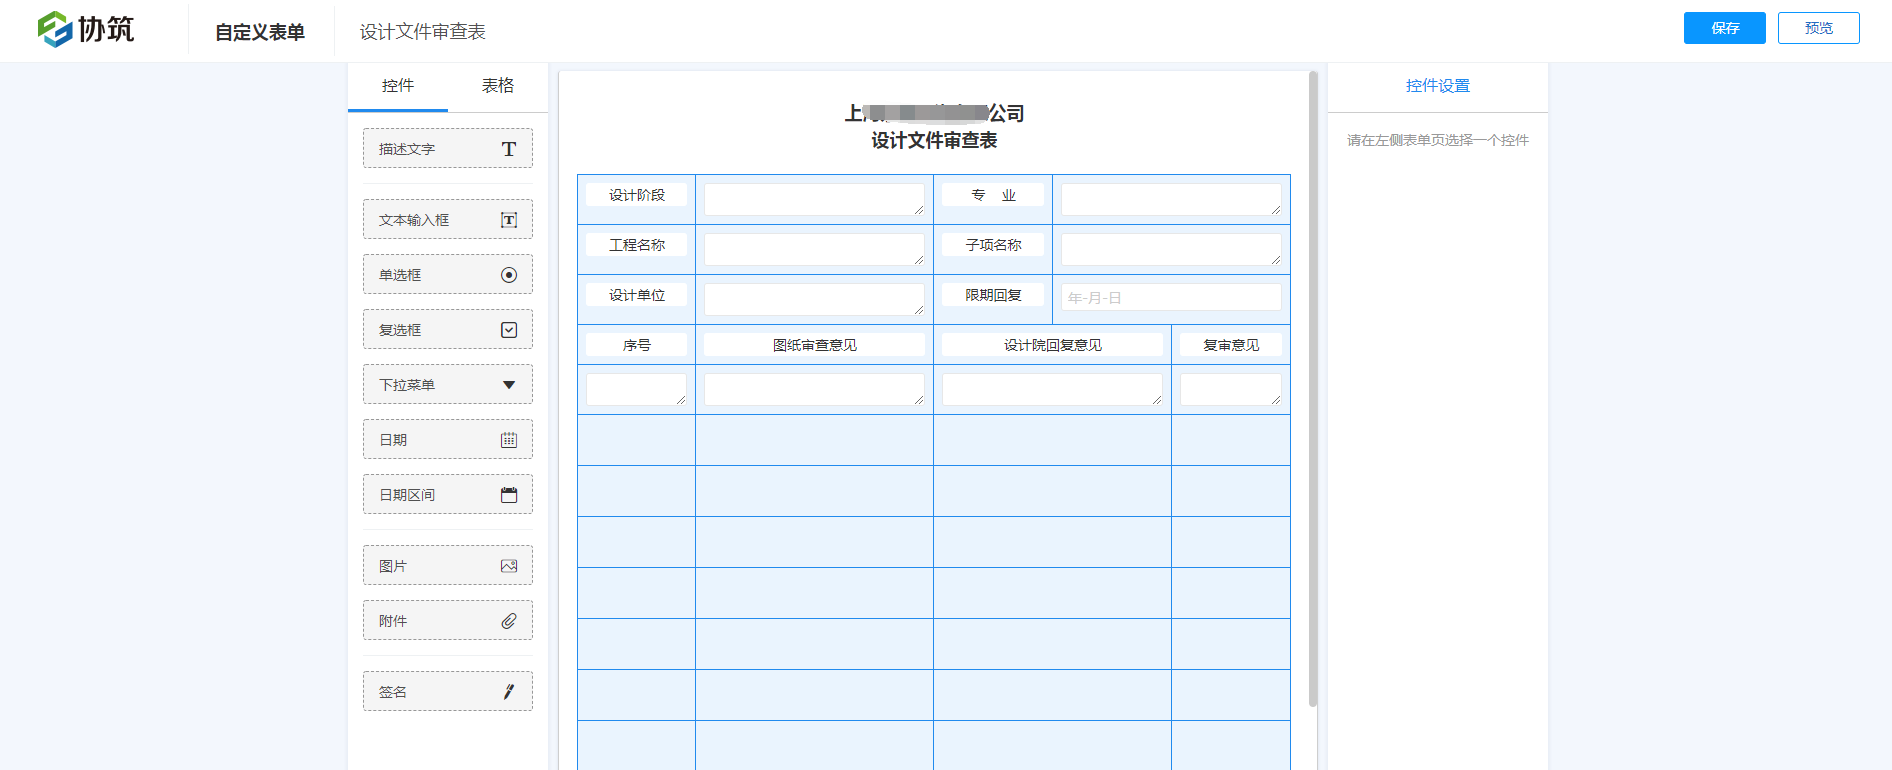
Task: Click the 签名 pen icon
Action: pyautogui.click(x=508, y=692)
